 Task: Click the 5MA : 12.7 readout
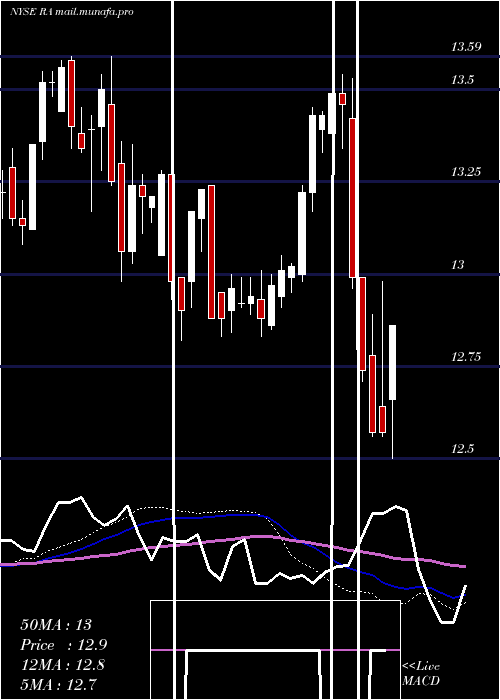(x=59, y=684)
